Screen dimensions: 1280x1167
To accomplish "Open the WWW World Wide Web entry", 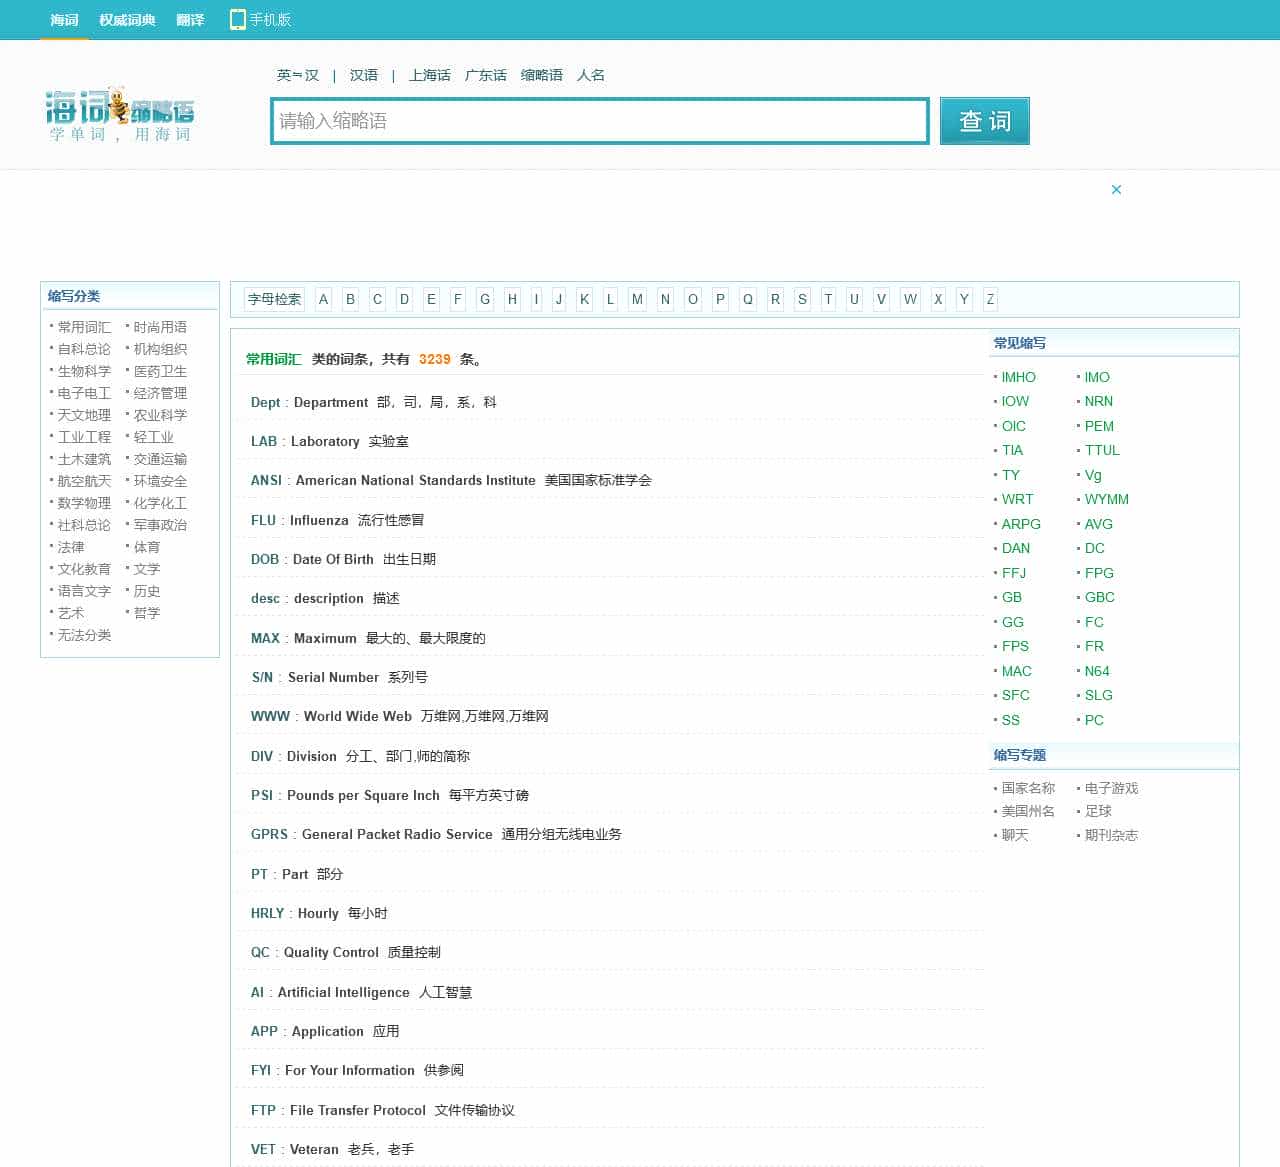I will point(270,716).
